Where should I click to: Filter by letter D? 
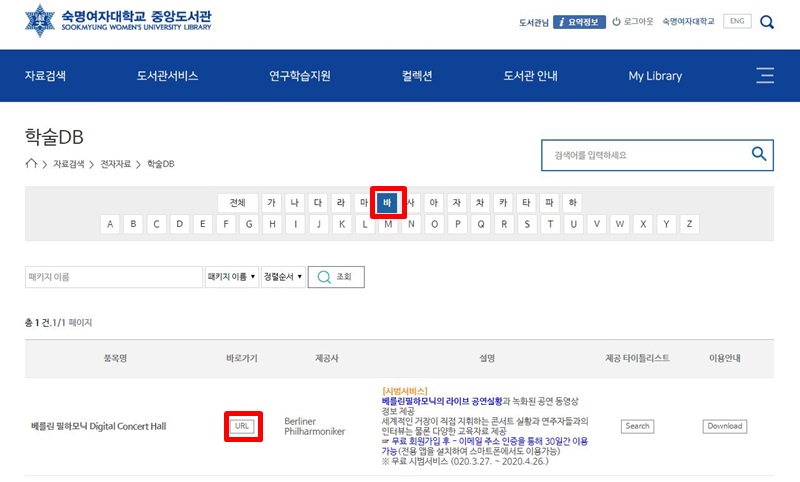click(180, 224)
